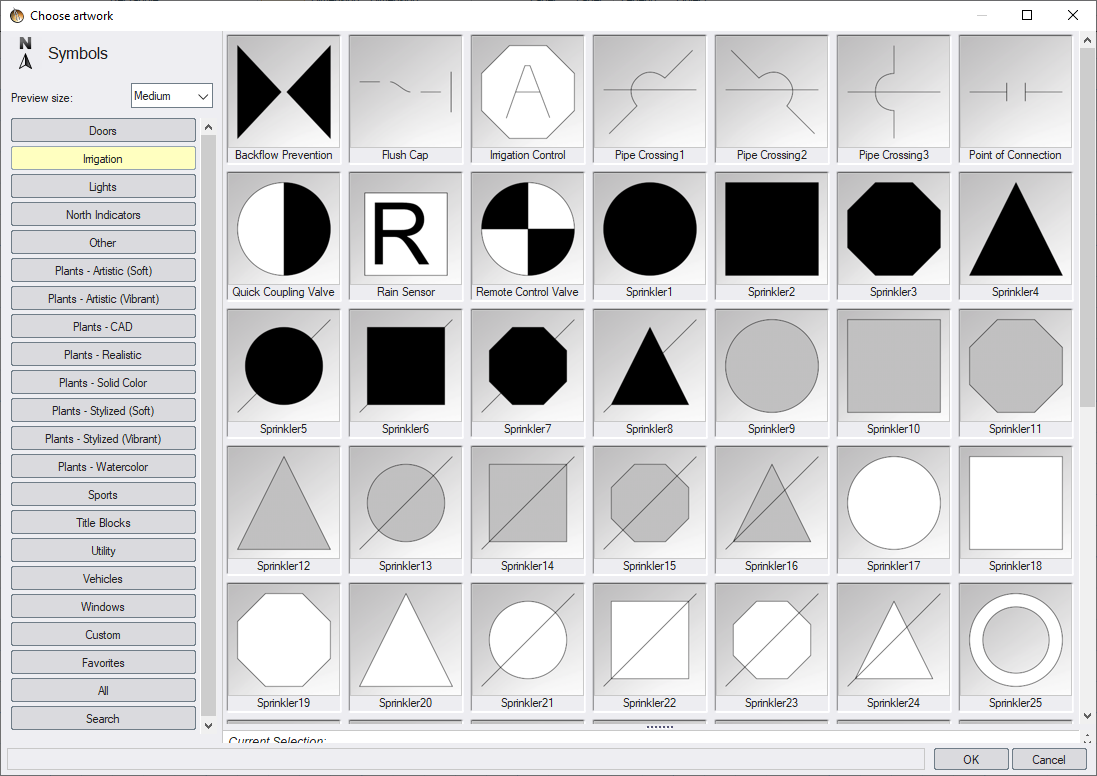
Task: Switch to the Lights category
Action: coord(103,187)
